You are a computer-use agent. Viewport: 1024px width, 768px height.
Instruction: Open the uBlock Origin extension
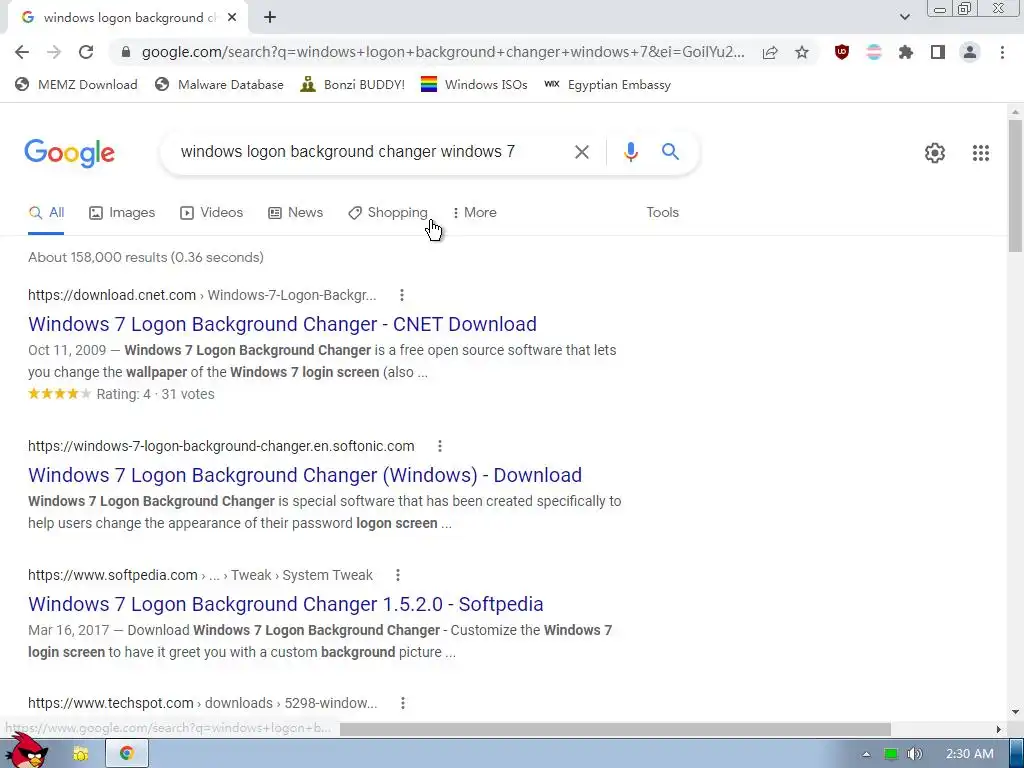pos(842,52)
